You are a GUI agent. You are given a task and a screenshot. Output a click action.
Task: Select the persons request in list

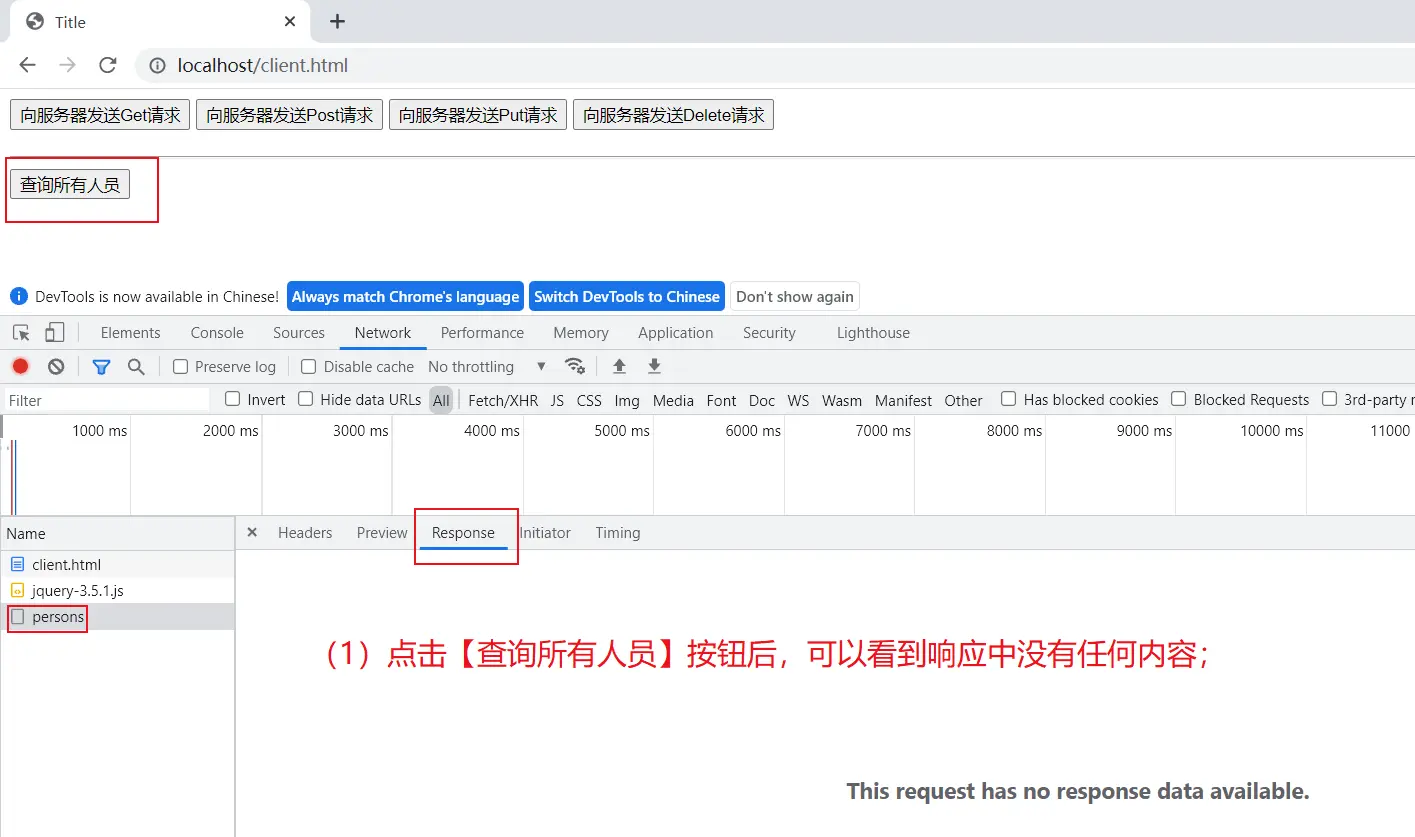tap(57, 617)
